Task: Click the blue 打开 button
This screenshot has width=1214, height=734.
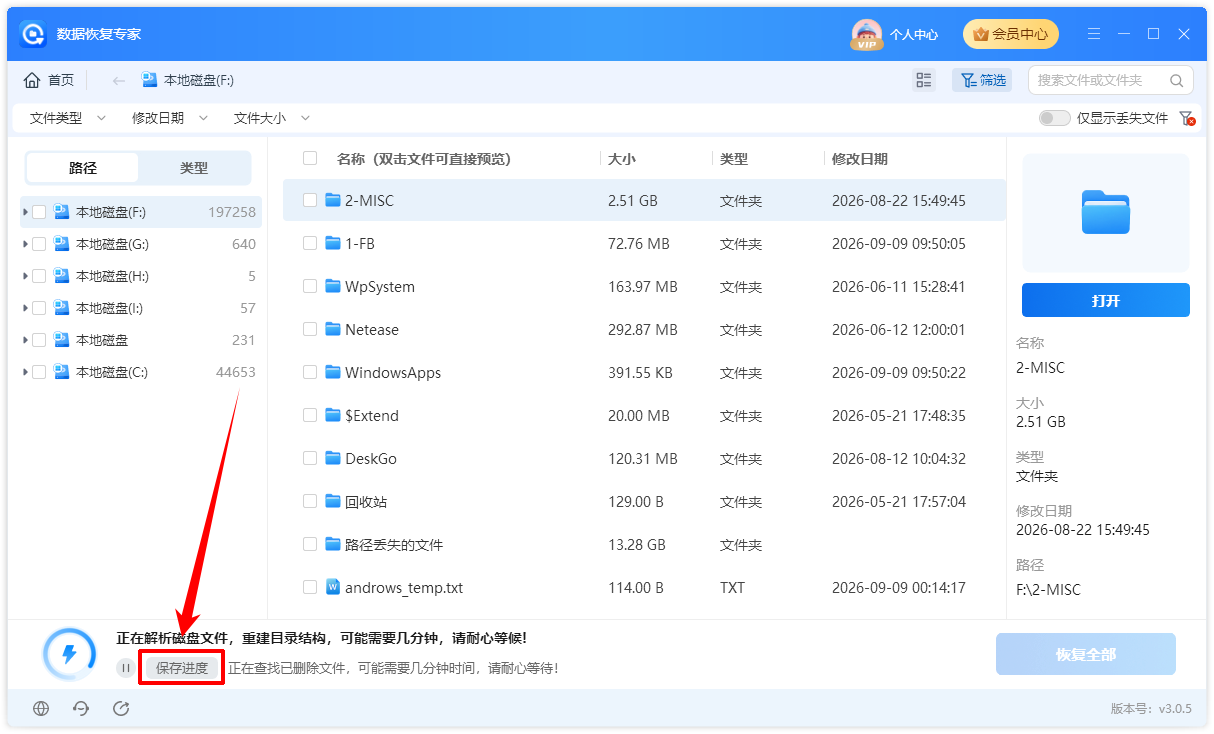Action: (1106, 300)
